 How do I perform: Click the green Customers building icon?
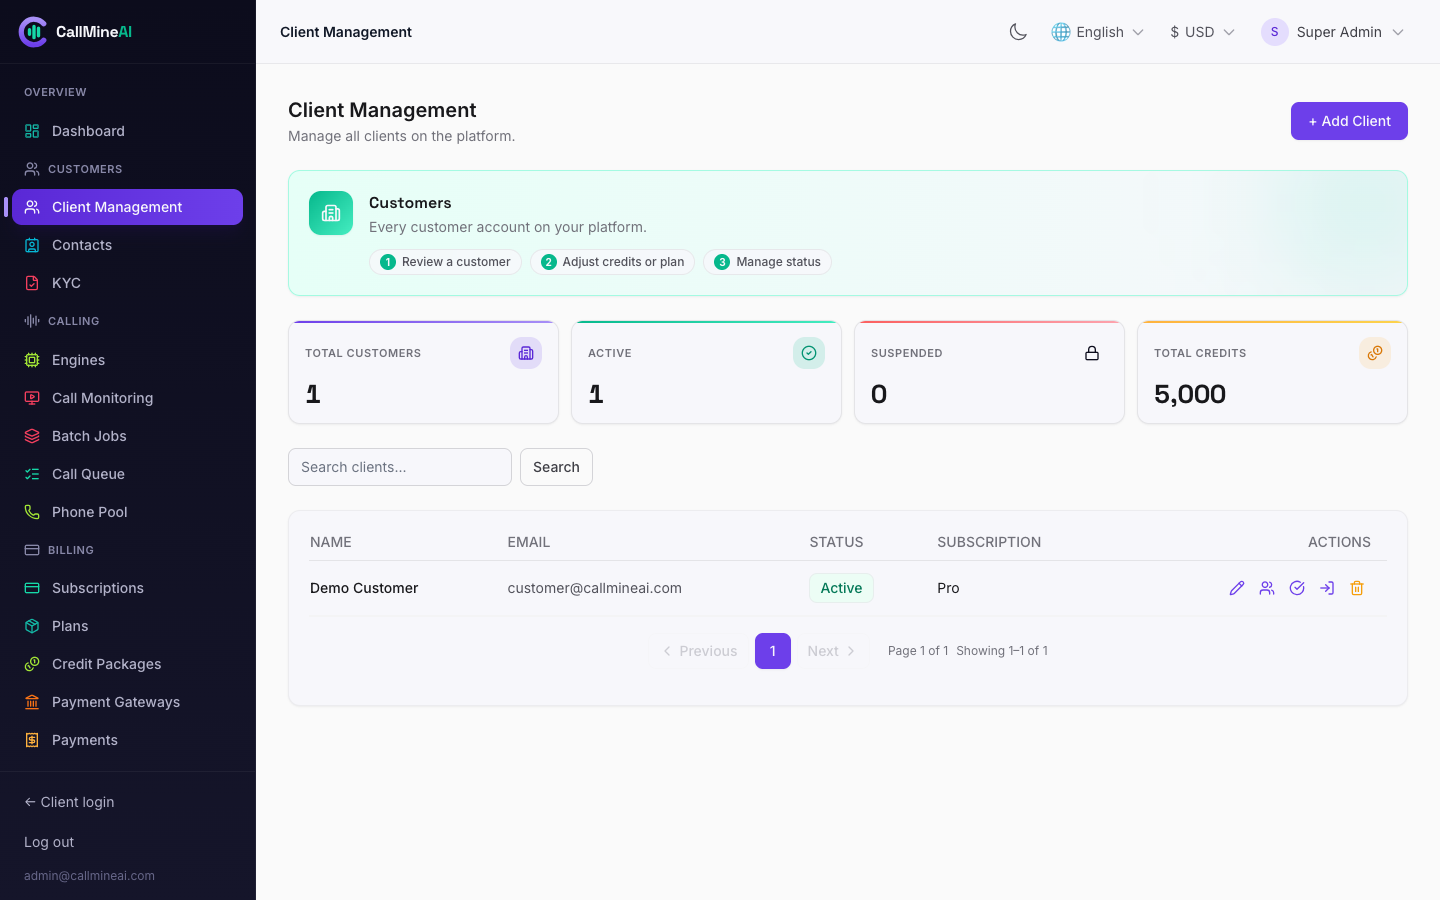331,213
